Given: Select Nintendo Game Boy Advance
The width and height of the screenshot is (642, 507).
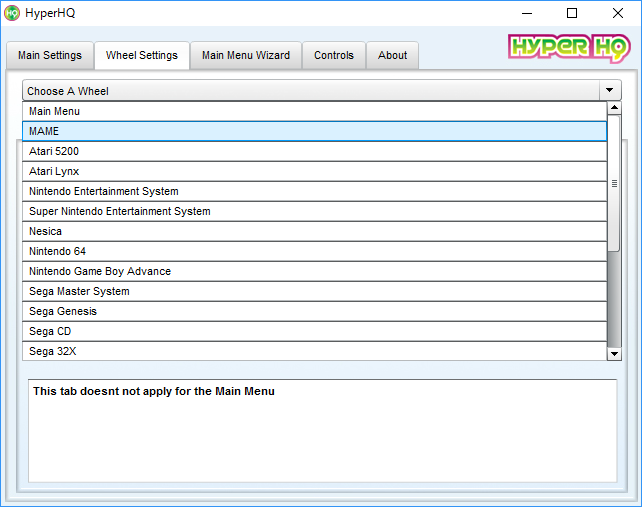Looking at the screenshot, I should tap(314, 272).
